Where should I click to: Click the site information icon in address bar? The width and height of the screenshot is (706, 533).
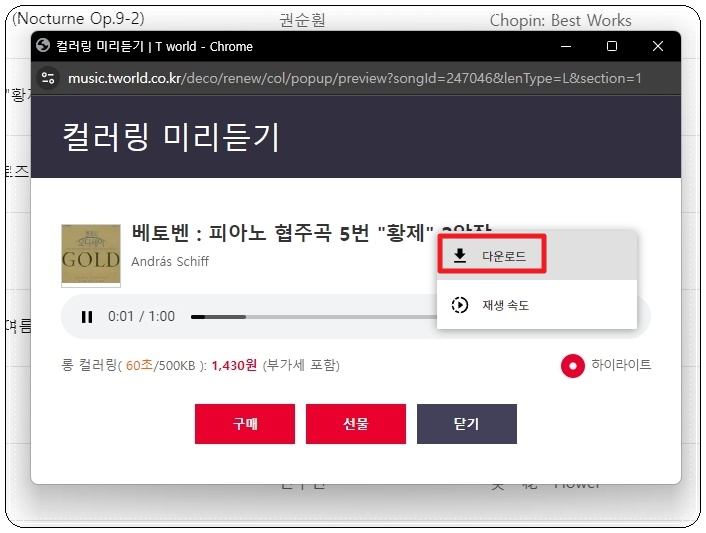pos(48,78)
